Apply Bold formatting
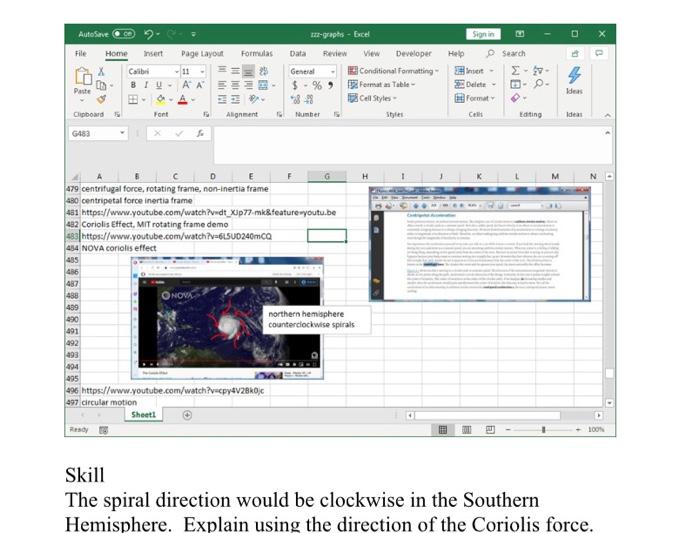 (x=133, y=85)
